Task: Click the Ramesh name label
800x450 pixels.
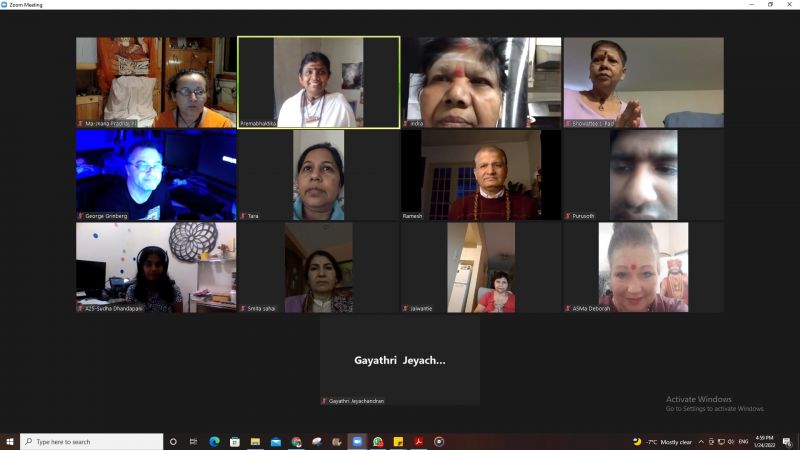Action: tap(412, 216)
